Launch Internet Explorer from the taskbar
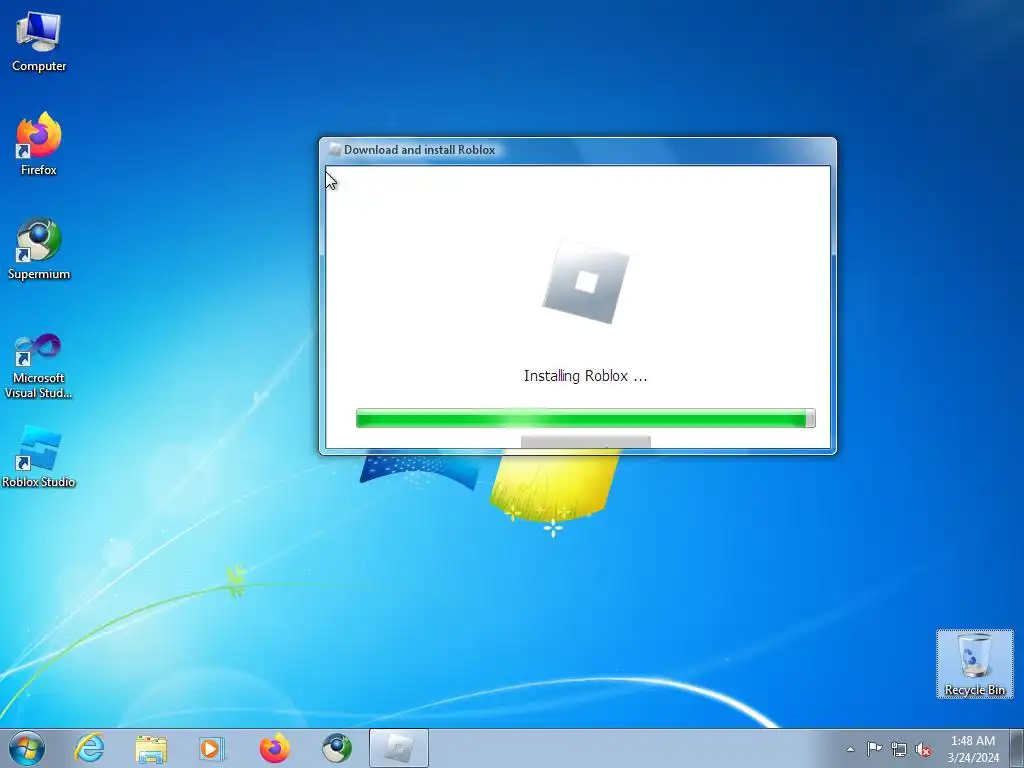1024x768 pixels. pyautogui.click(x=89, y=748)
